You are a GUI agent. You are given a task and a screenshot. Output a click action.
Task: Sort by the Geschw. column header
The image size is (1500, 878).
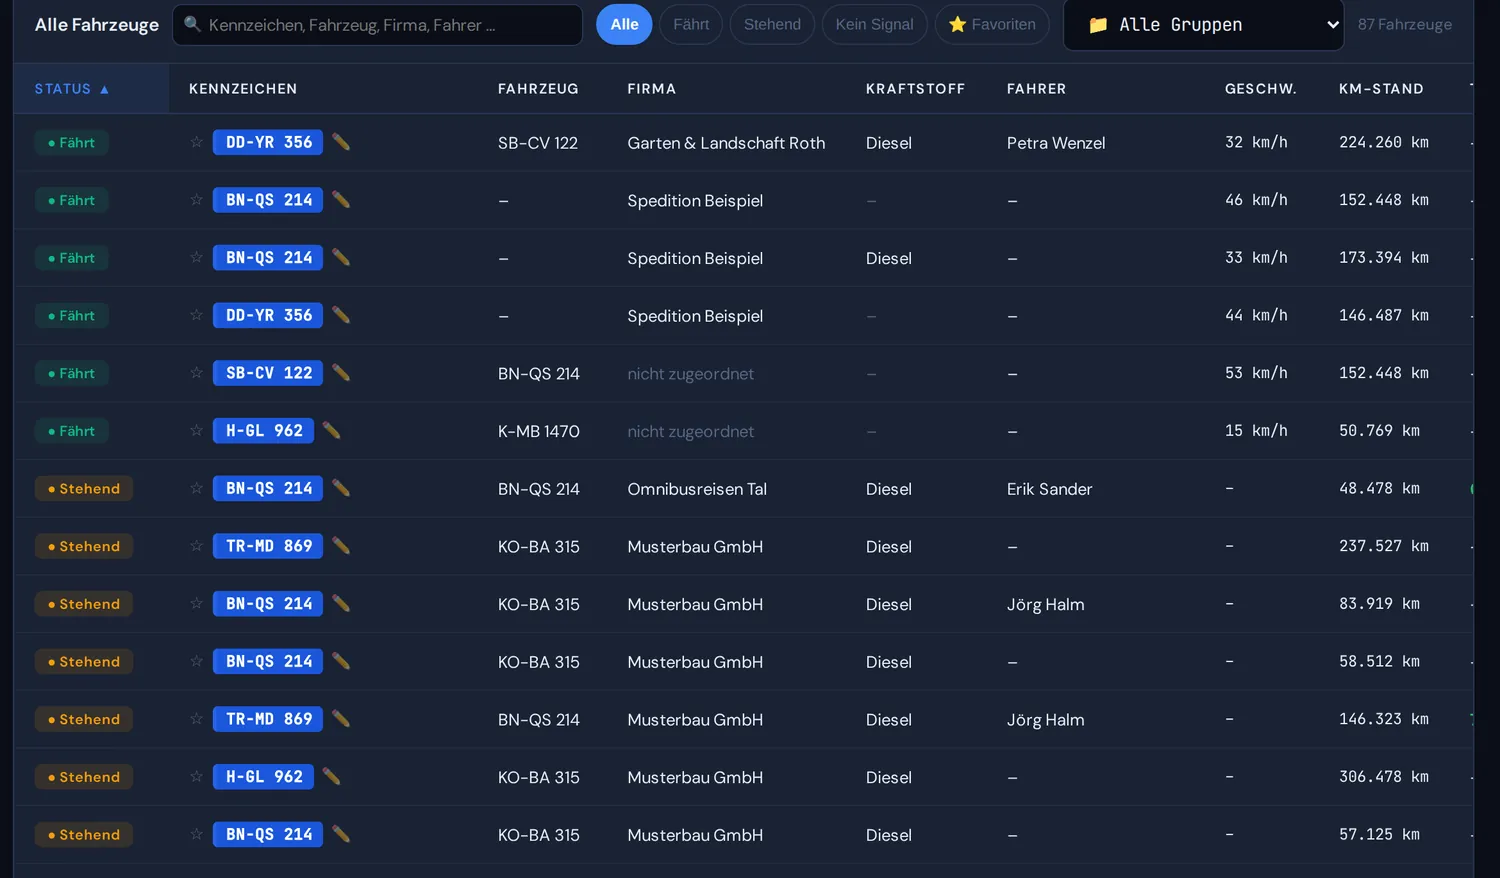click(1260, 89)
